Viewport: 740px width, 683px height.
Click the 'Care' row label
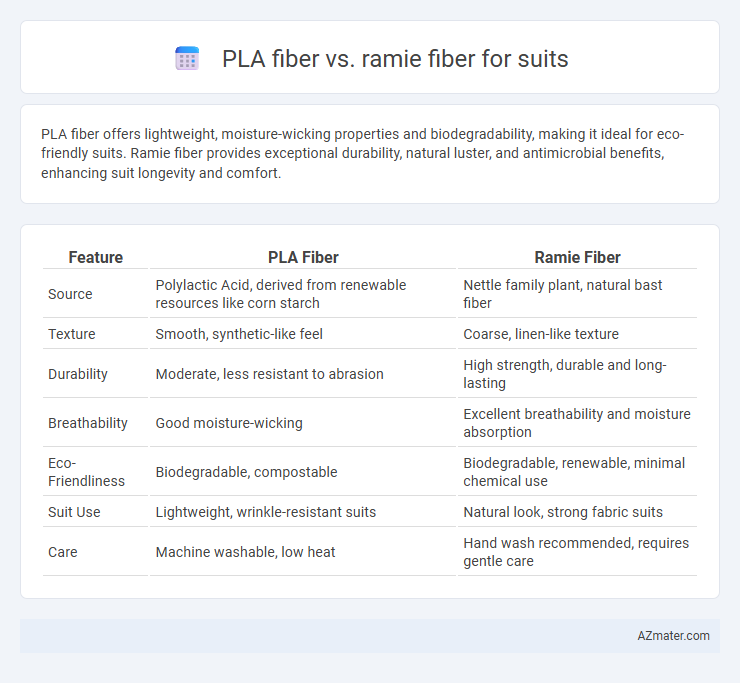[63, 552]
